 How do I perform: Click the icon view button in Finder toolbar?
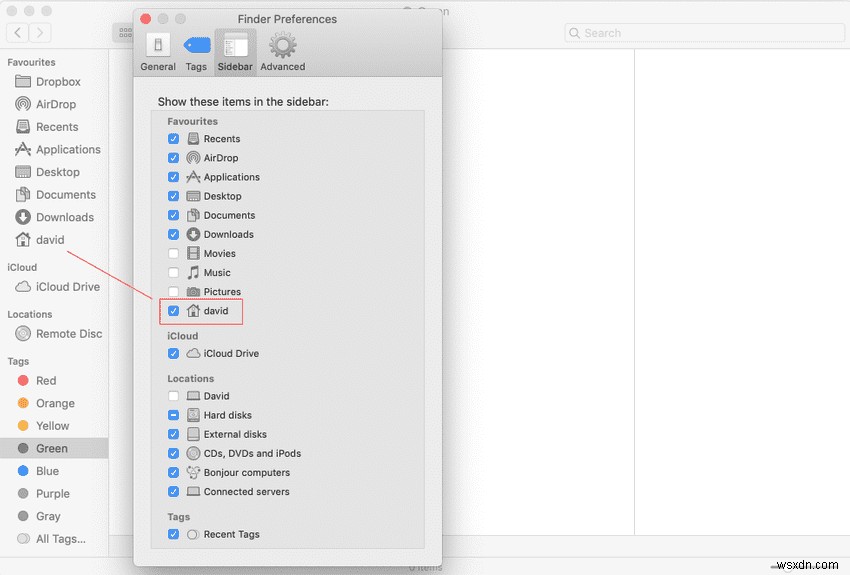(124, 33)
